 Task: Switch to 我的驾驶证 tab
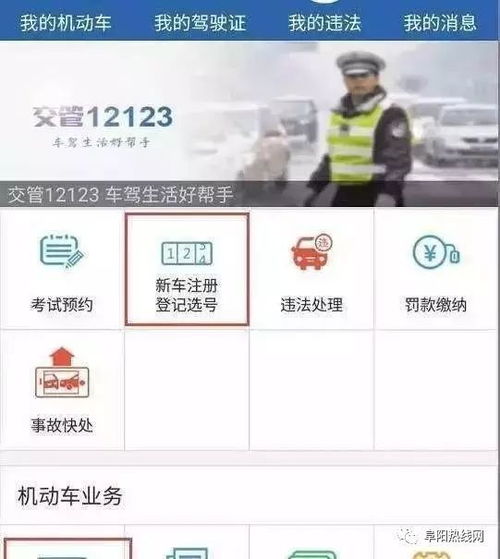200,22
